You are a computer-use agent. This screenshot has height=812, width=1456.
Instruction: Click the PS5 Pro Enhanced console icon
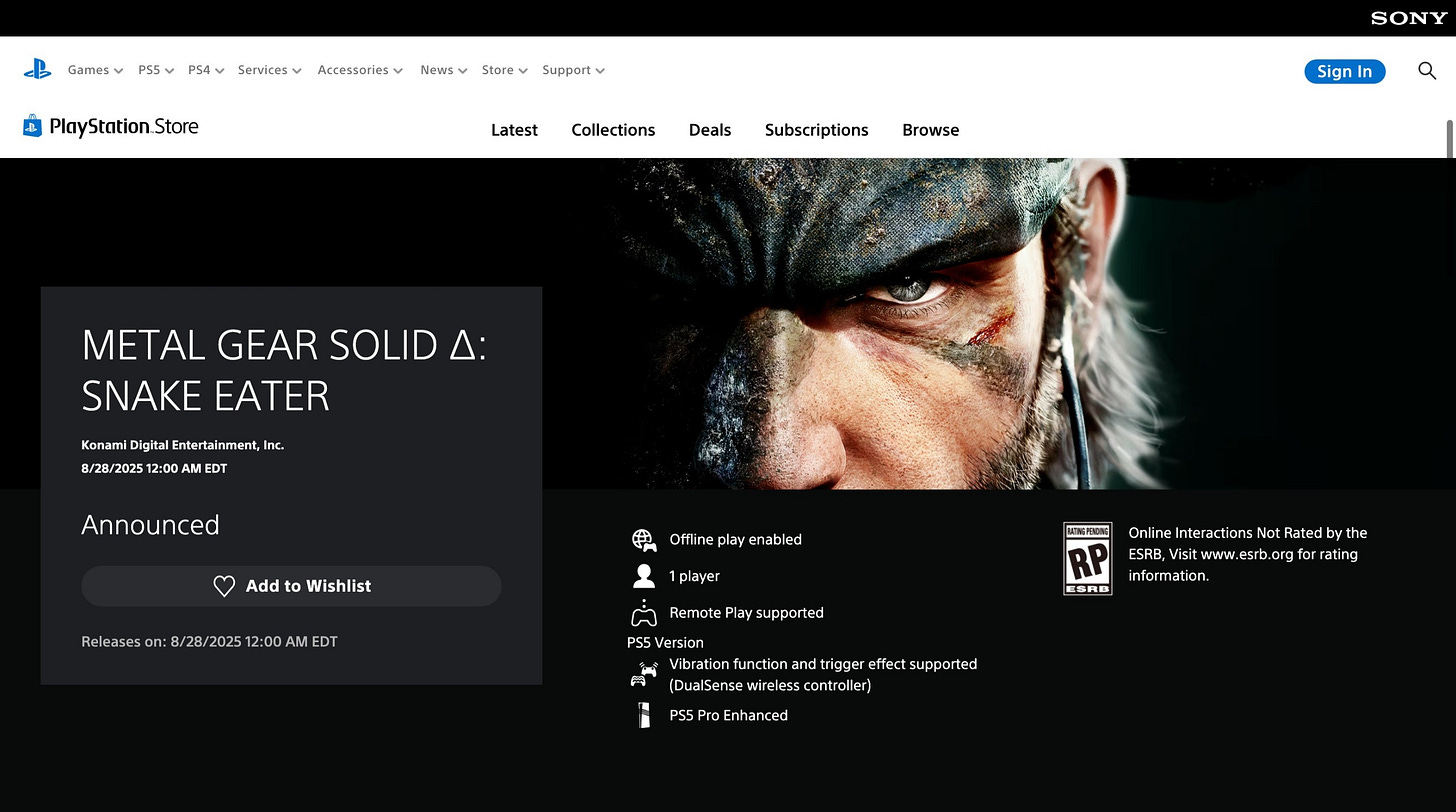pos(644,715)
